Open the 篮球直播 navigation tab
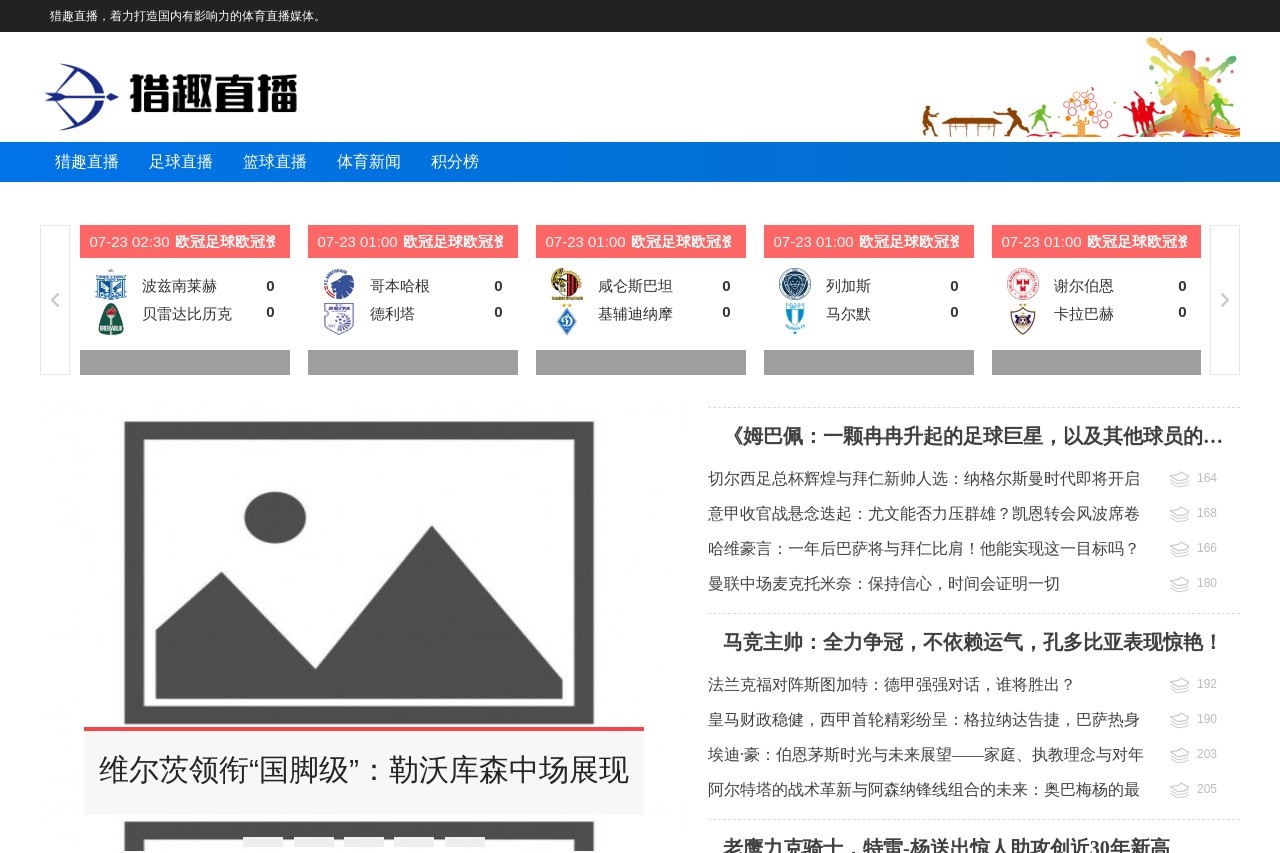The height and width of the screenshot is (853, 1280). pyautogui.click(x=275, y=162)
